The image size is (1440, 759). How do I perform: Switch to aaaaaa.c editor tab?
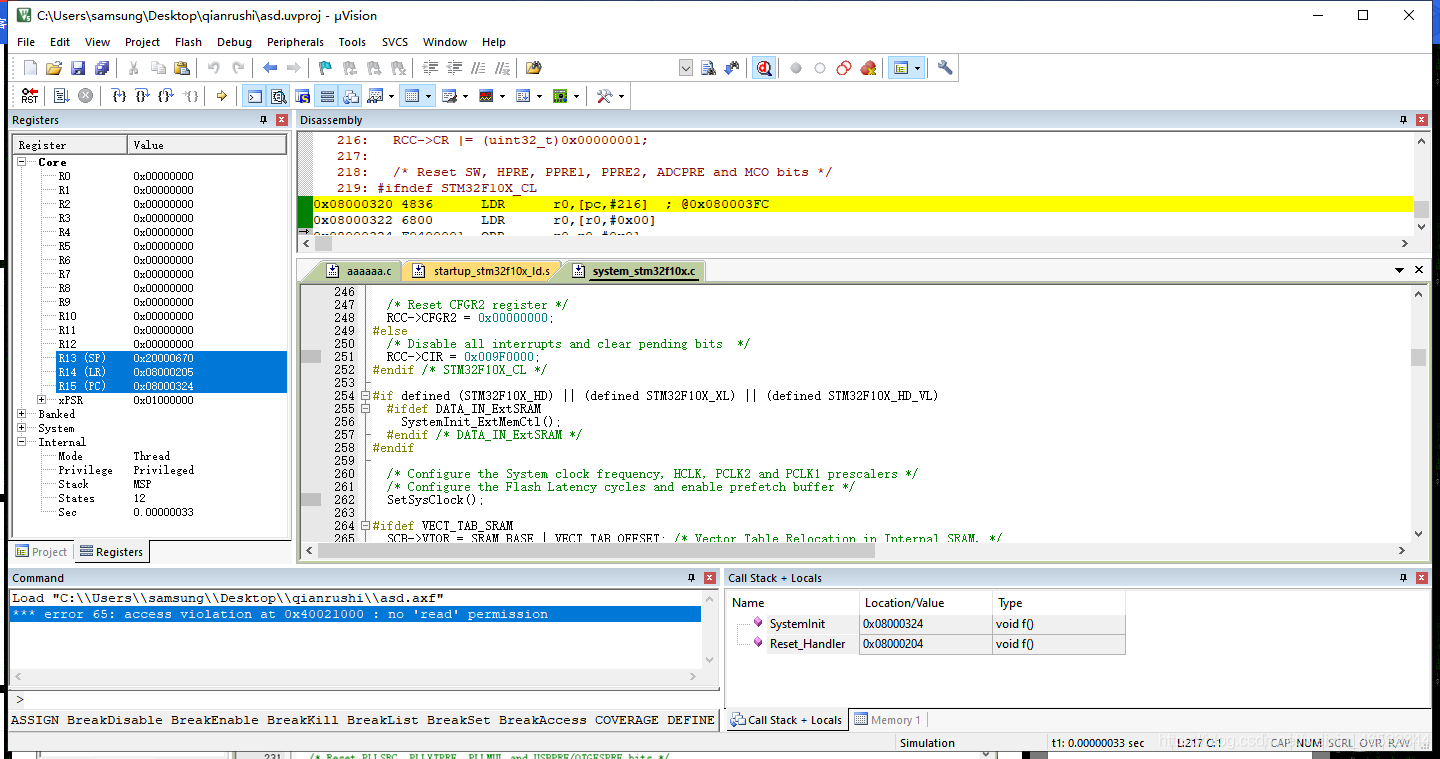click(x=361, y=271)
